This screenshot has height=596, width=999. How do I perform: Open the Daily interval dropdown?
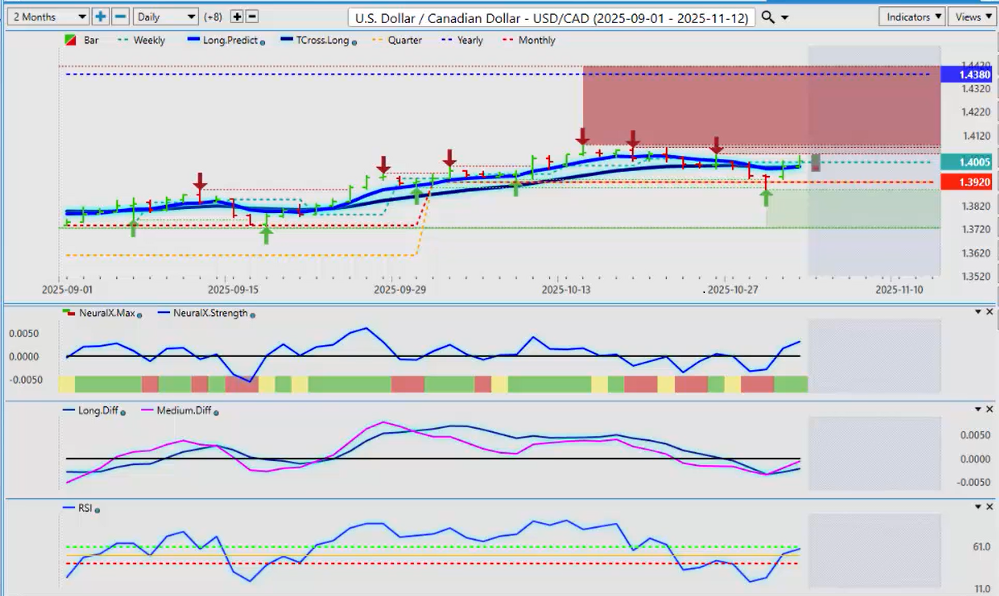[x=164, y=17]
